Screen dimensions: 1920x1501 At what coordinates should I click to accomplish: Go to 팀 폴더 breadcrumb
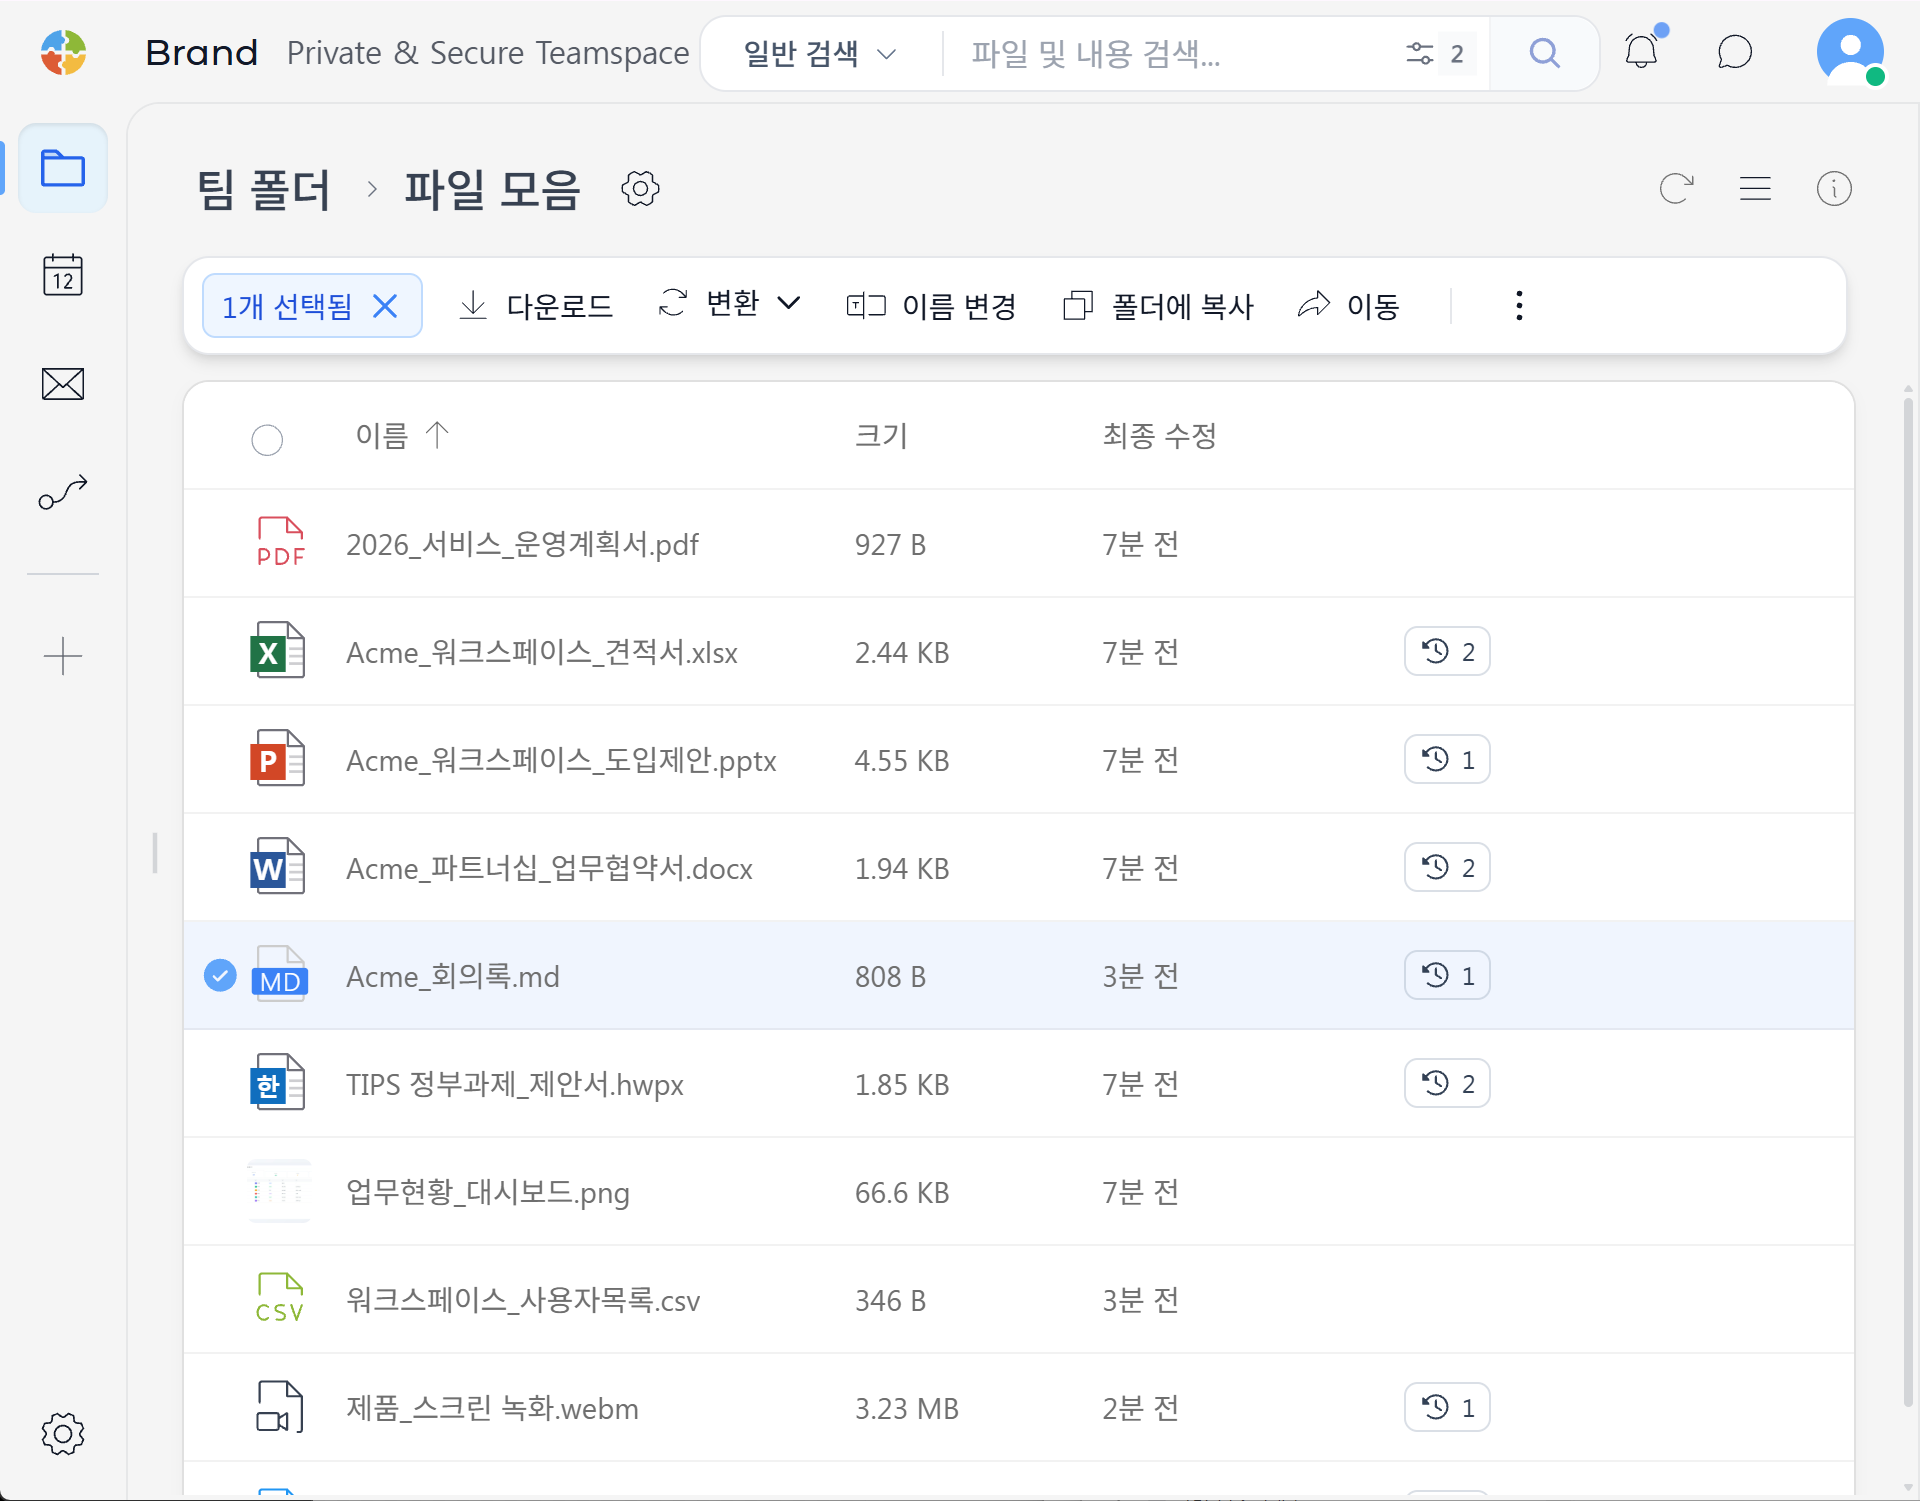point(264,189)
